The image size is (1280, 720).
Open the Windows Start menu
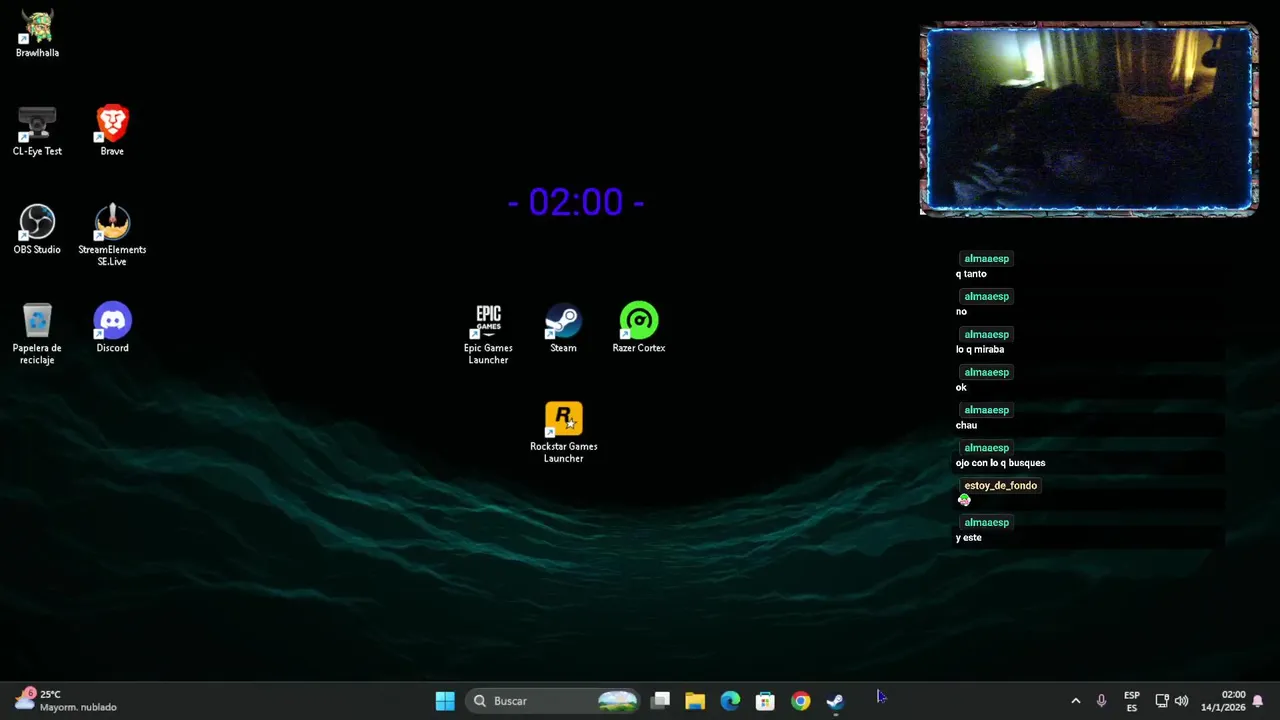[x=445, y=701]
